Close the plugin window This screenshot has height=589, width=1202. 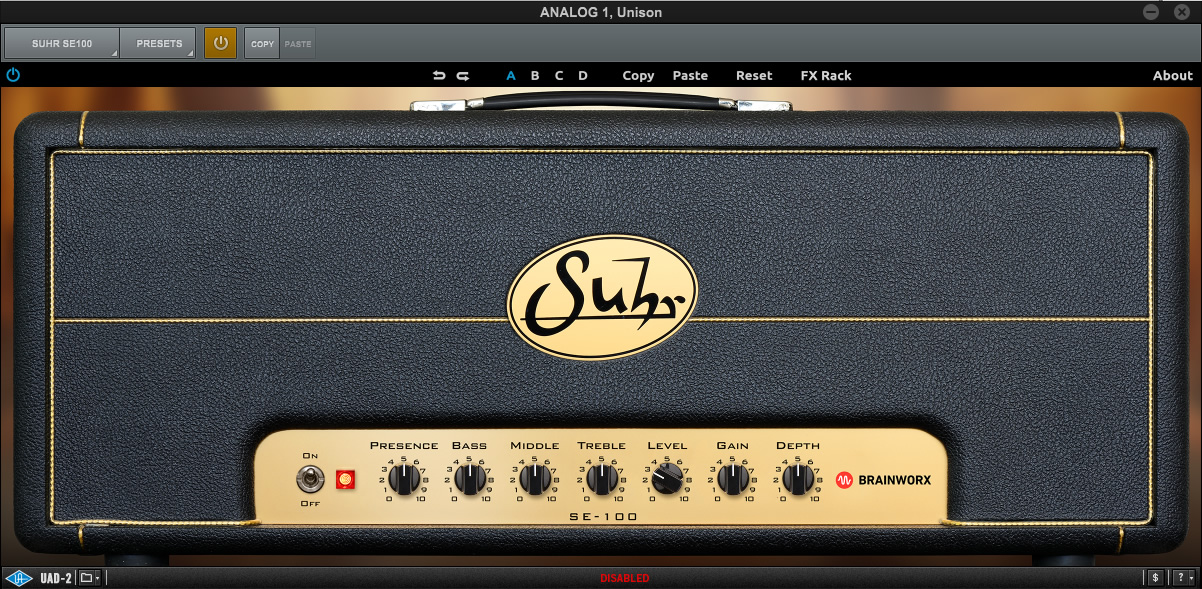(1183, 12)
